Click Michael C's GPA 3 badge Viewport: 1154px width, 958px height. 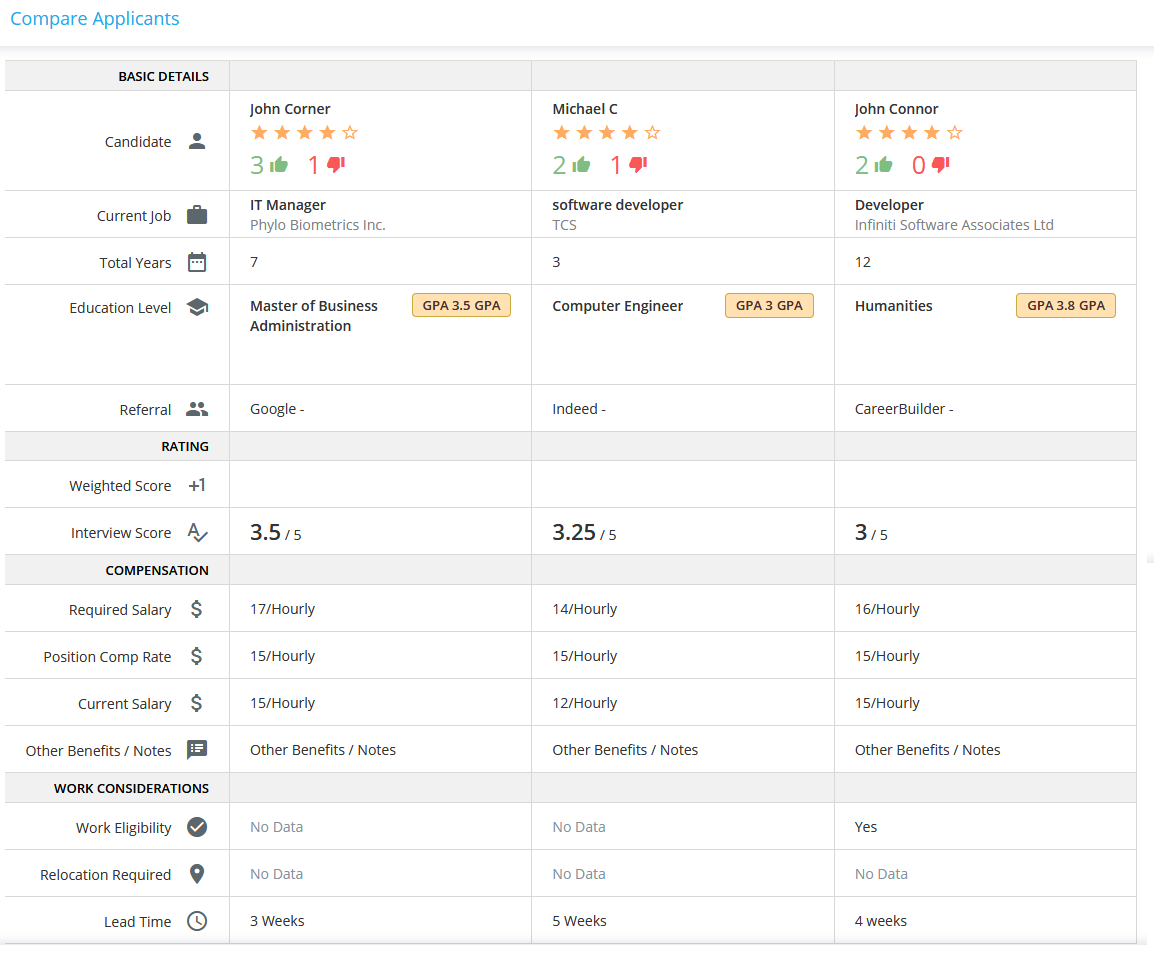pos(769,305)
